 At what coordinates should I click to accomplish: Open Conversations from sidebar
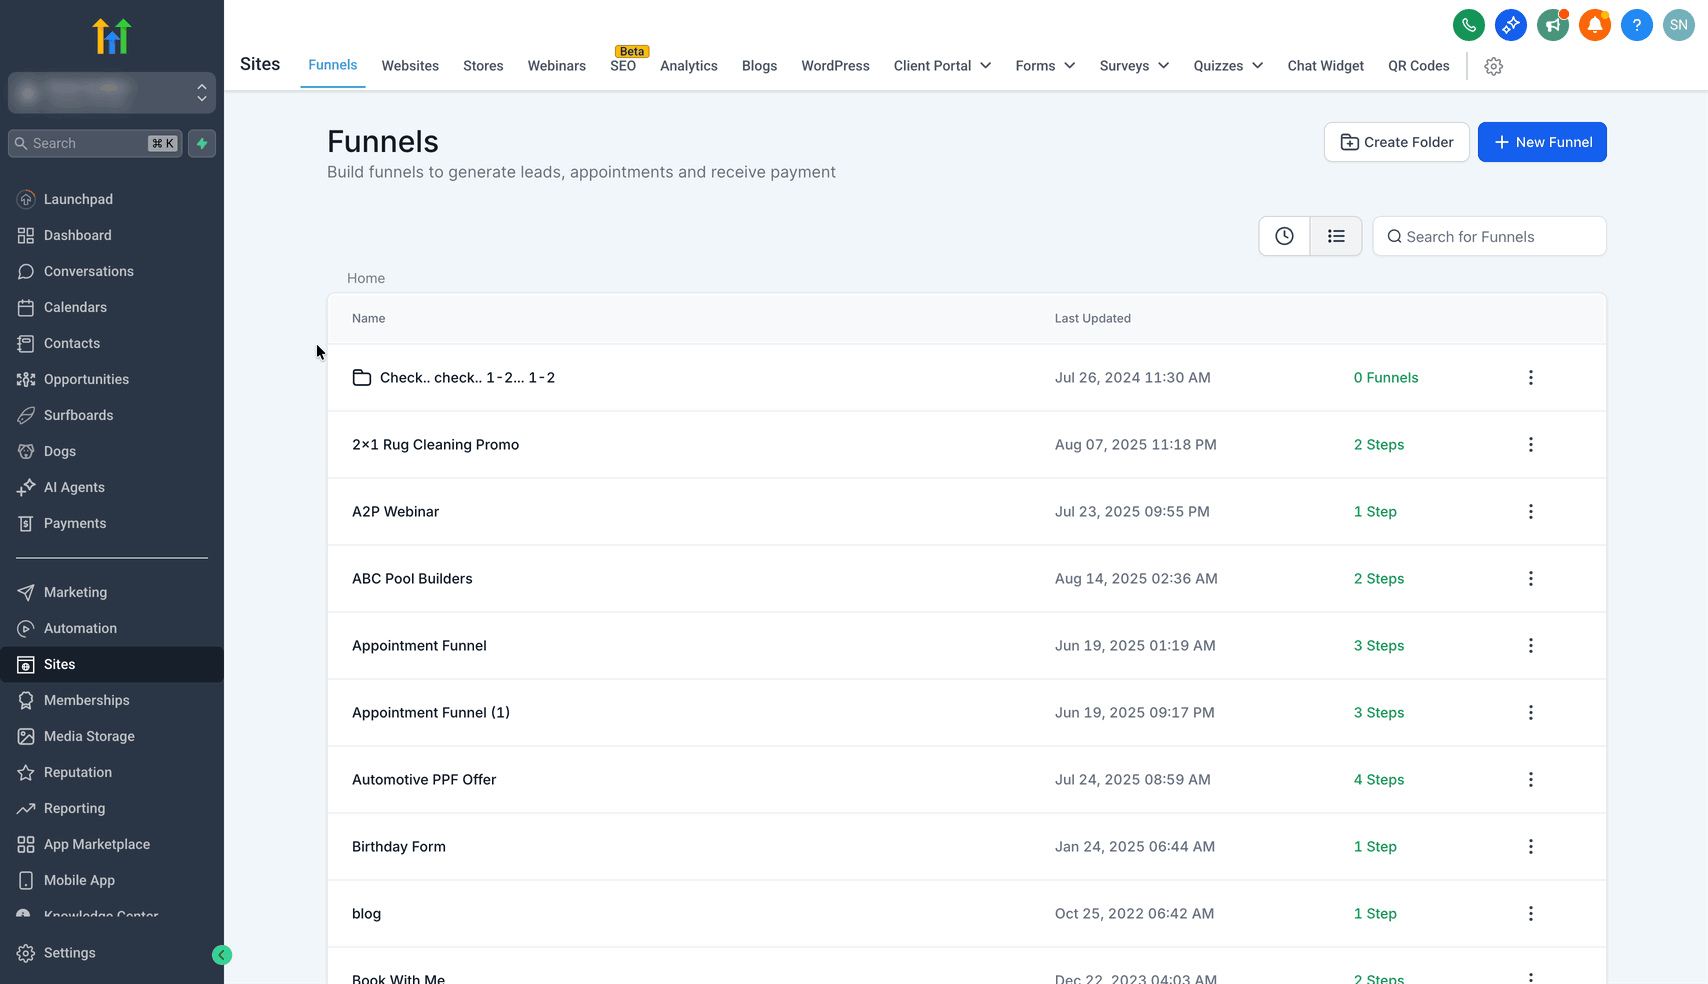point(112,271)
